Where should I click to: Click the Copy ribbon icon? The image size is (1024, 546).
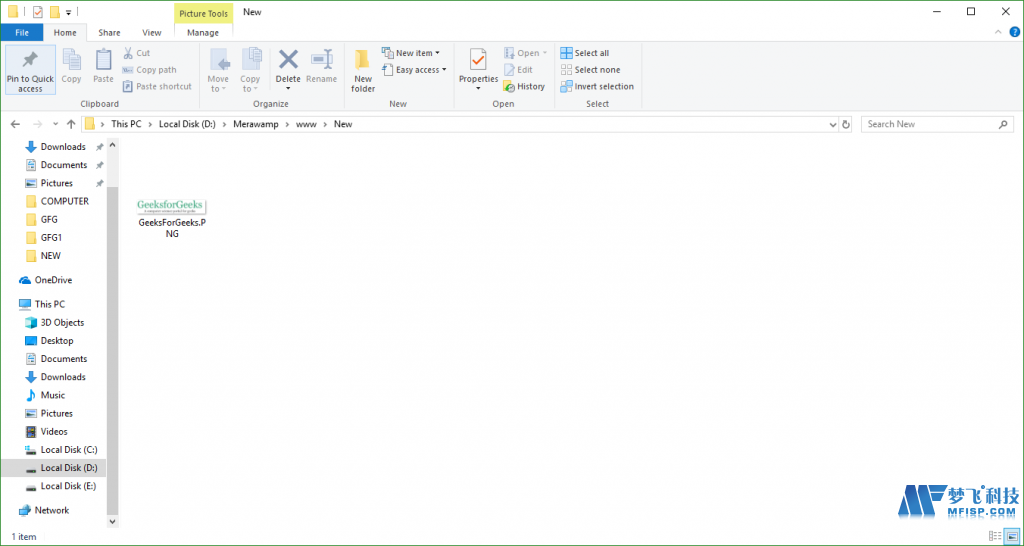pos(71,59)
